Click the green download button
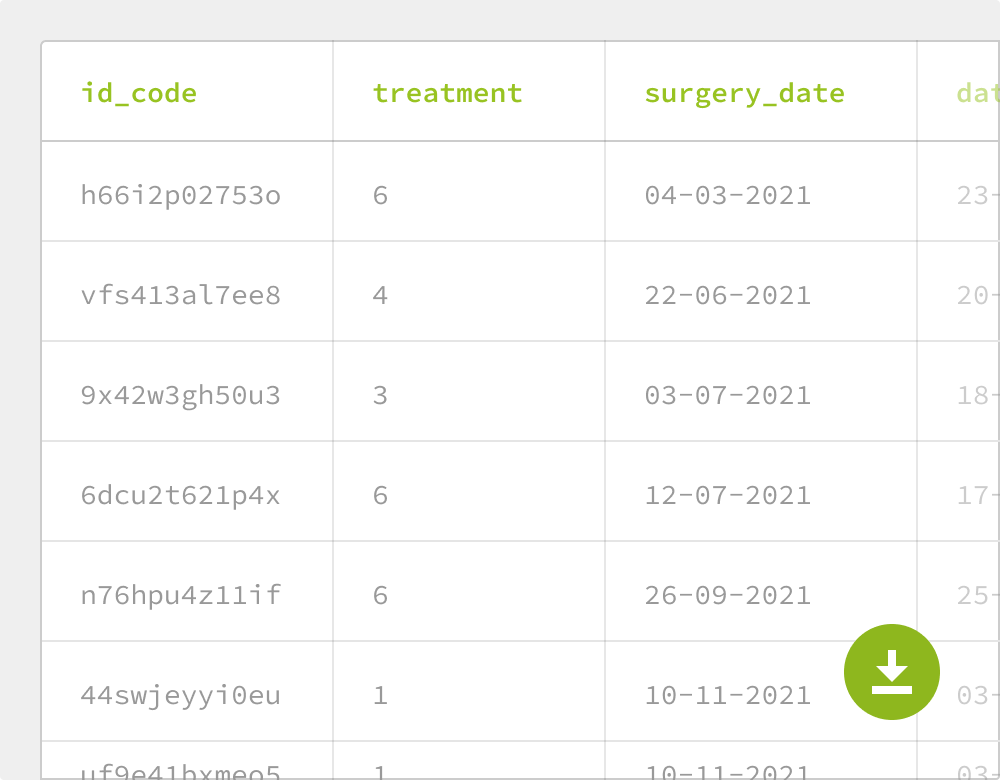Viewport: 1000px width, 780px height. point(891,672)
